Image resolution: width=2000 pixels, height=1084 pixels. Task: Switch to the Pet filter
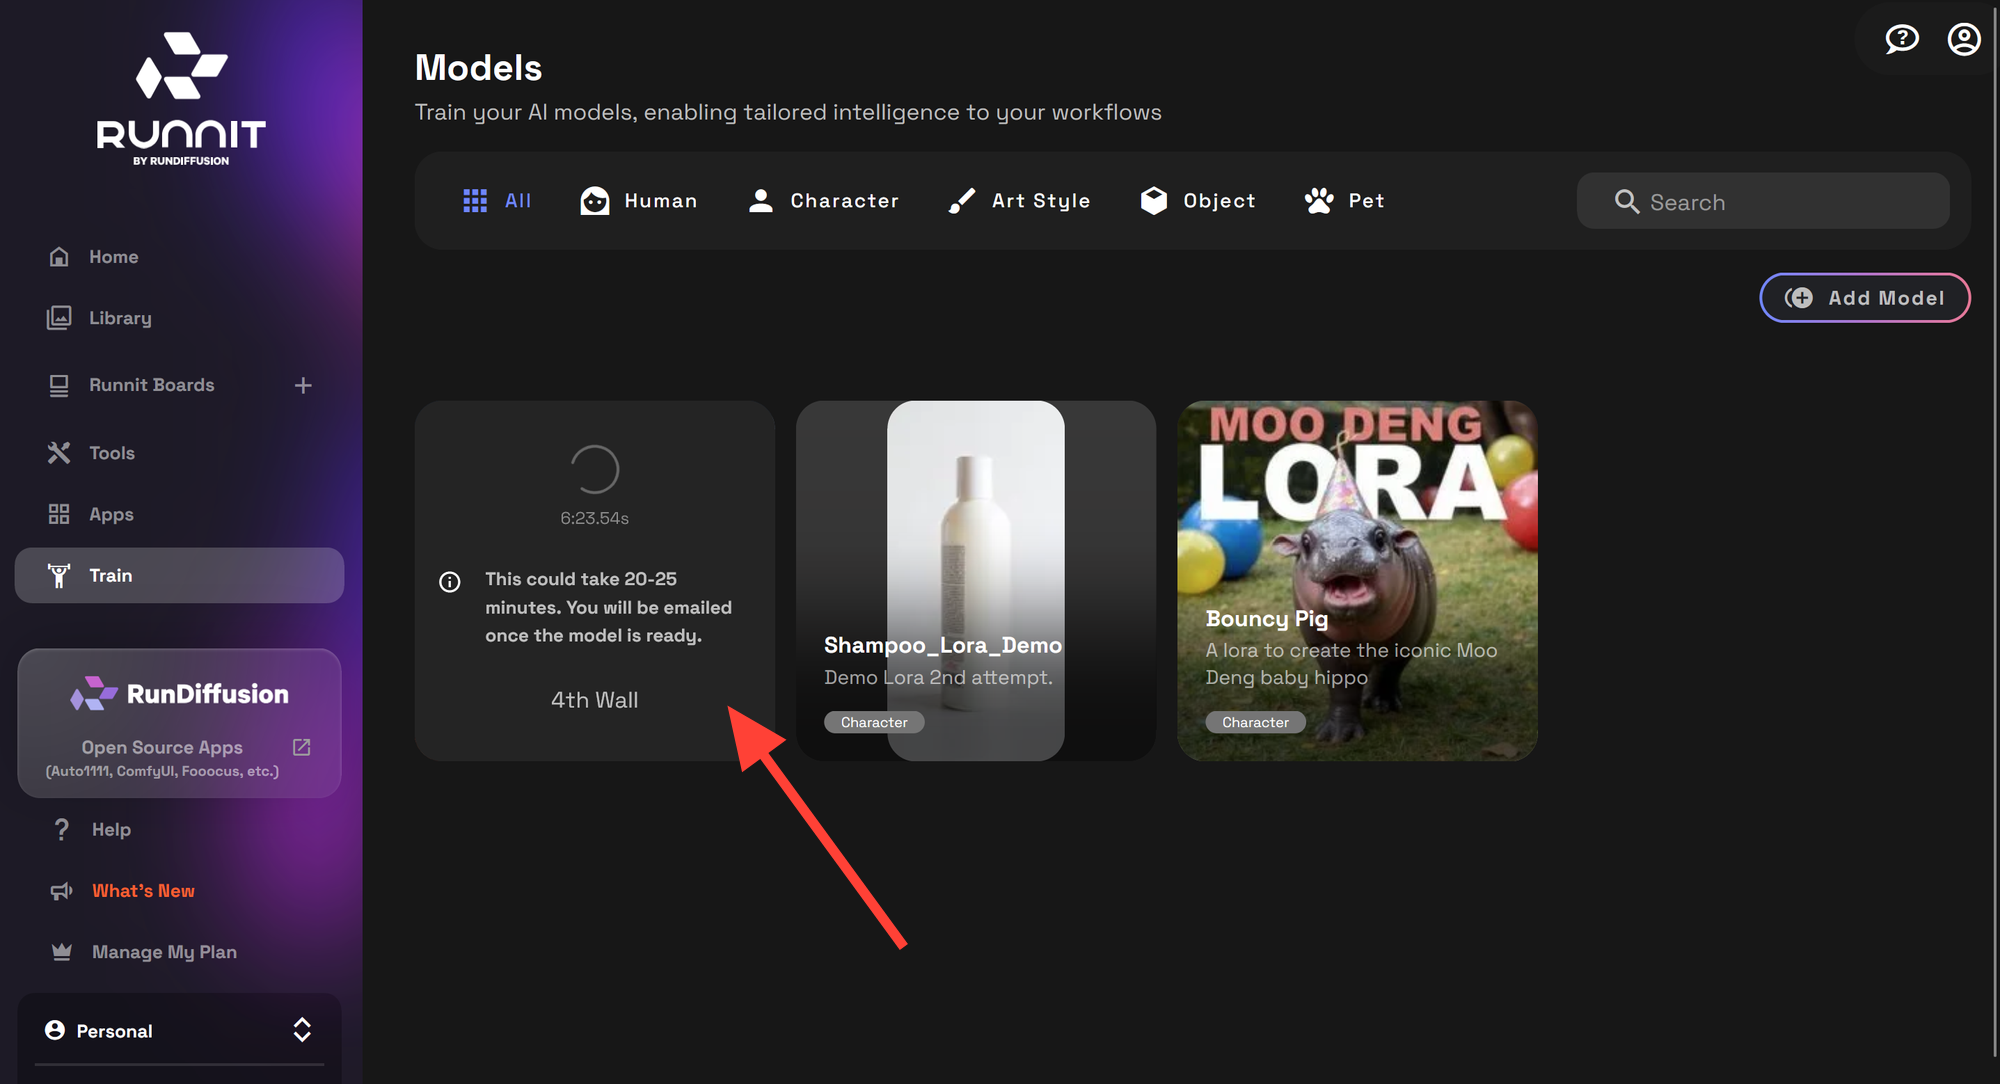(x=1344, y=200)
